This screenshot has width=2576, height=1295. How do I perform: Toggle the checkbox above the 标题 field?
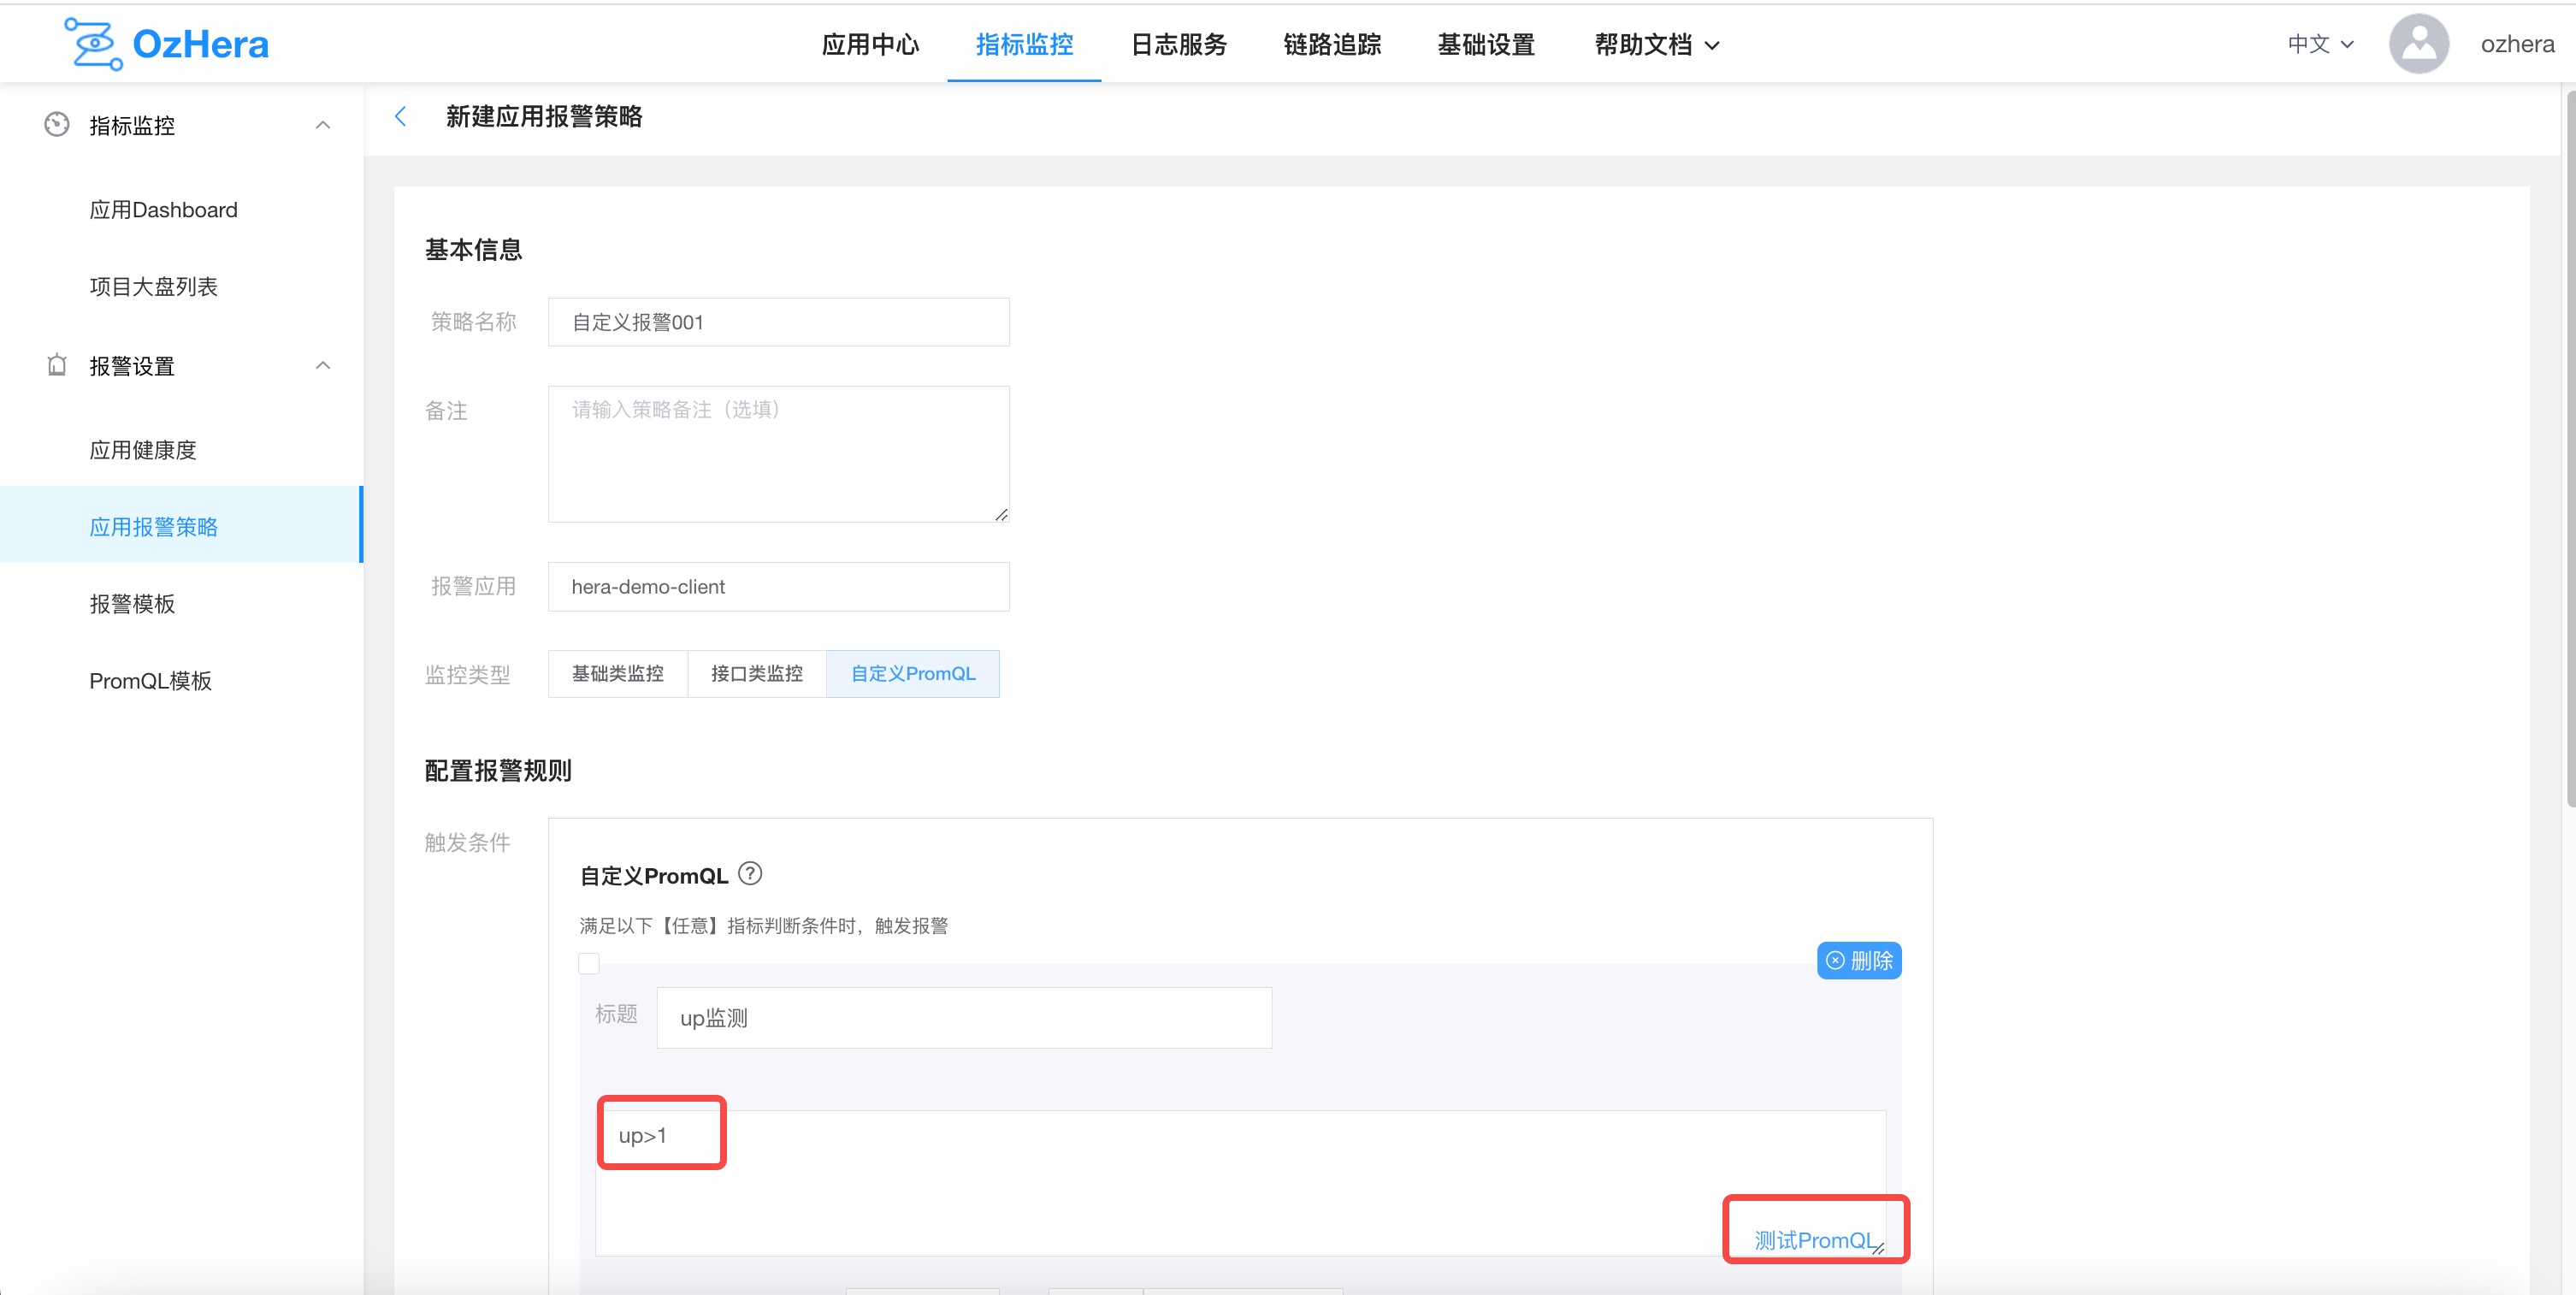coord(589,963)
